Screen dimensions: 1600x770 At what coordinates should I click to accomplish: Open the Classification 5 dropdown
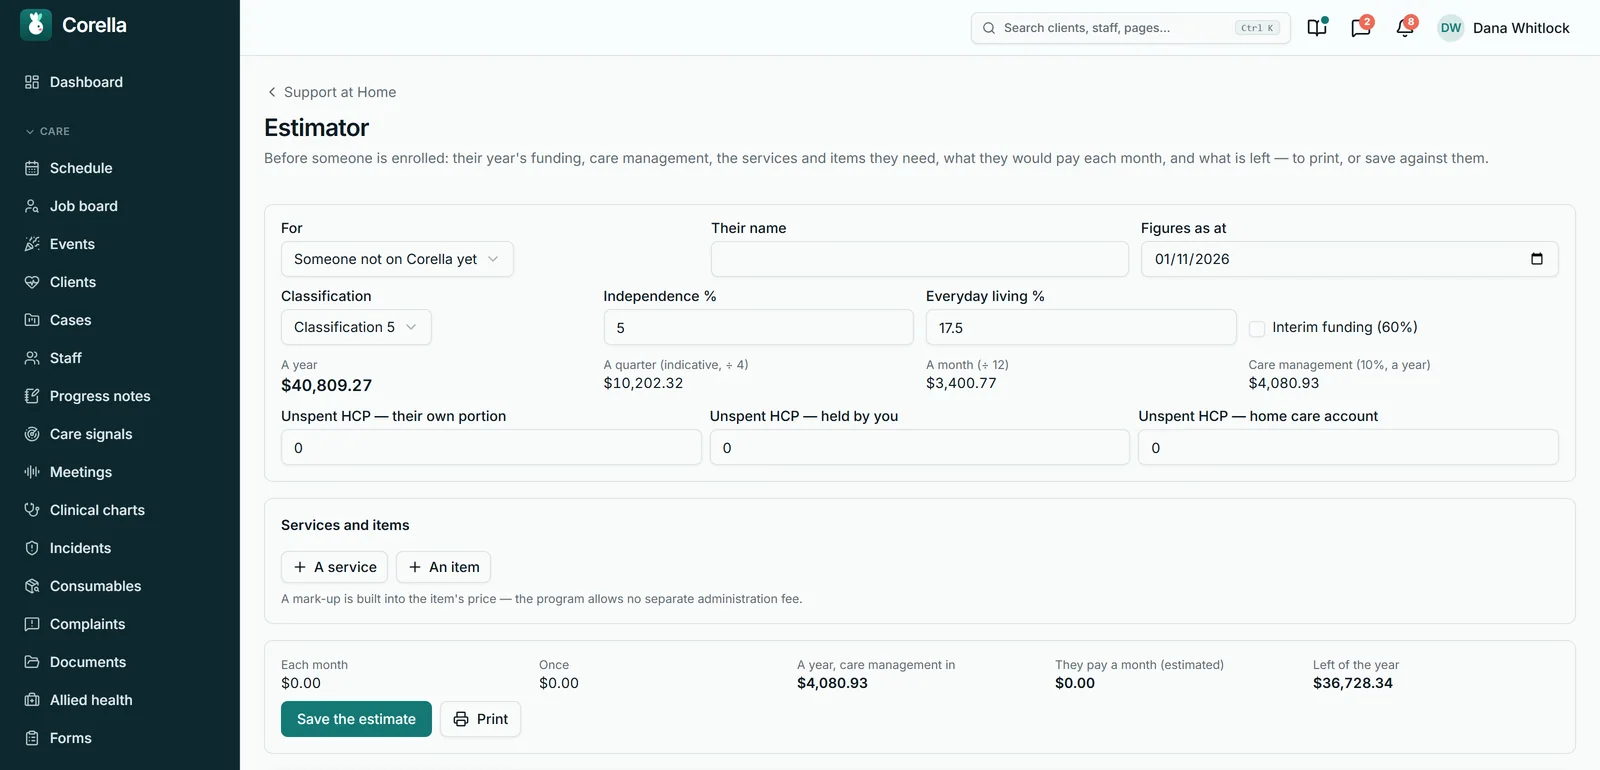click(356, 327)
